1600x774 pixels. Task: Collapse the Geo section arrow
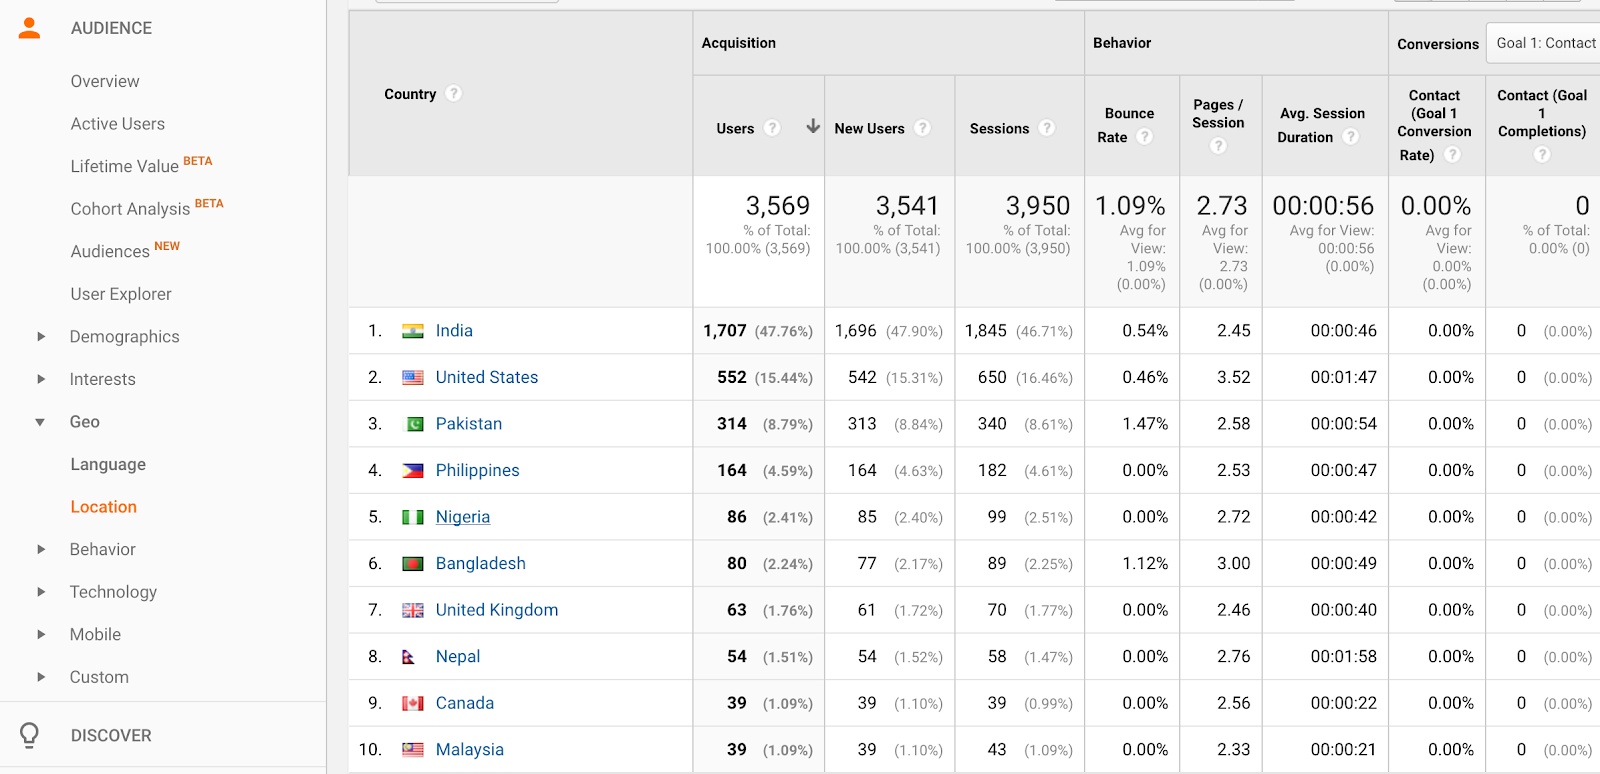coord(40,422)
